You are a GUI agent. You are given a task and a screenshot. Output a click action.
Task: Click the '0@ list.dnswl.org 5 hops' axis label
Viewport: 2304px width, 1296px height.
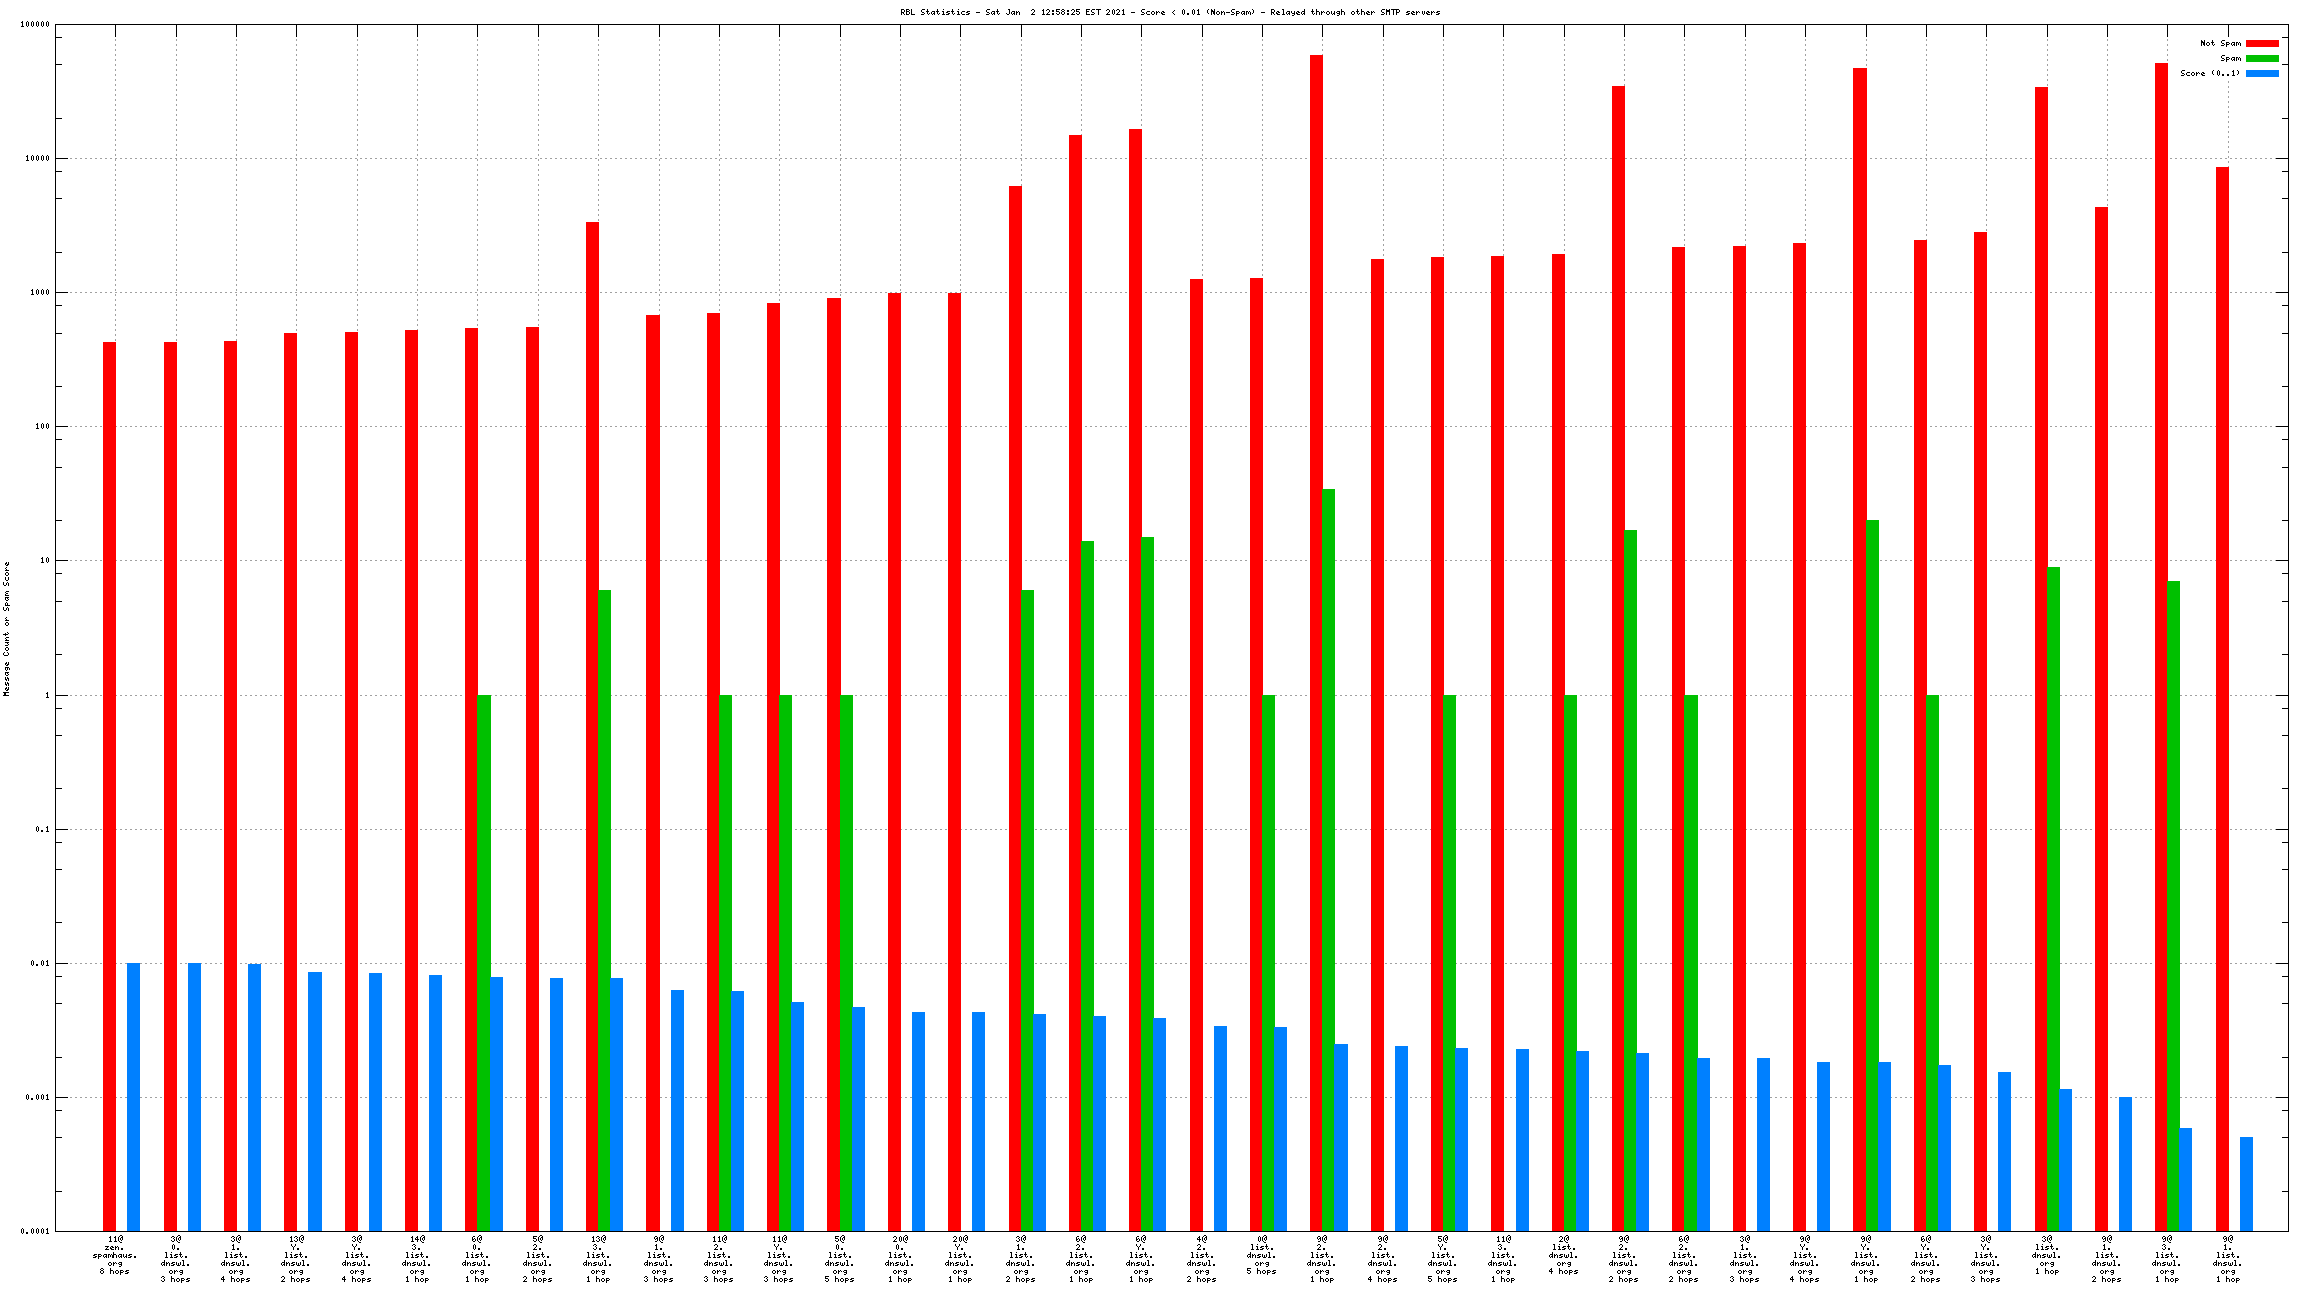pos(1261,1254)
